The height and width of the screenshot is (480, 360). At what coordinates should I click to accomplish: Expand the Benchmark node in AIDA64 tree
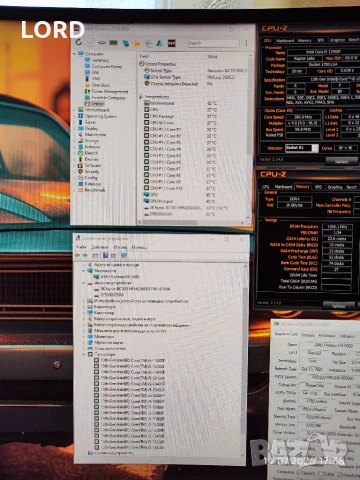point(74,190)
